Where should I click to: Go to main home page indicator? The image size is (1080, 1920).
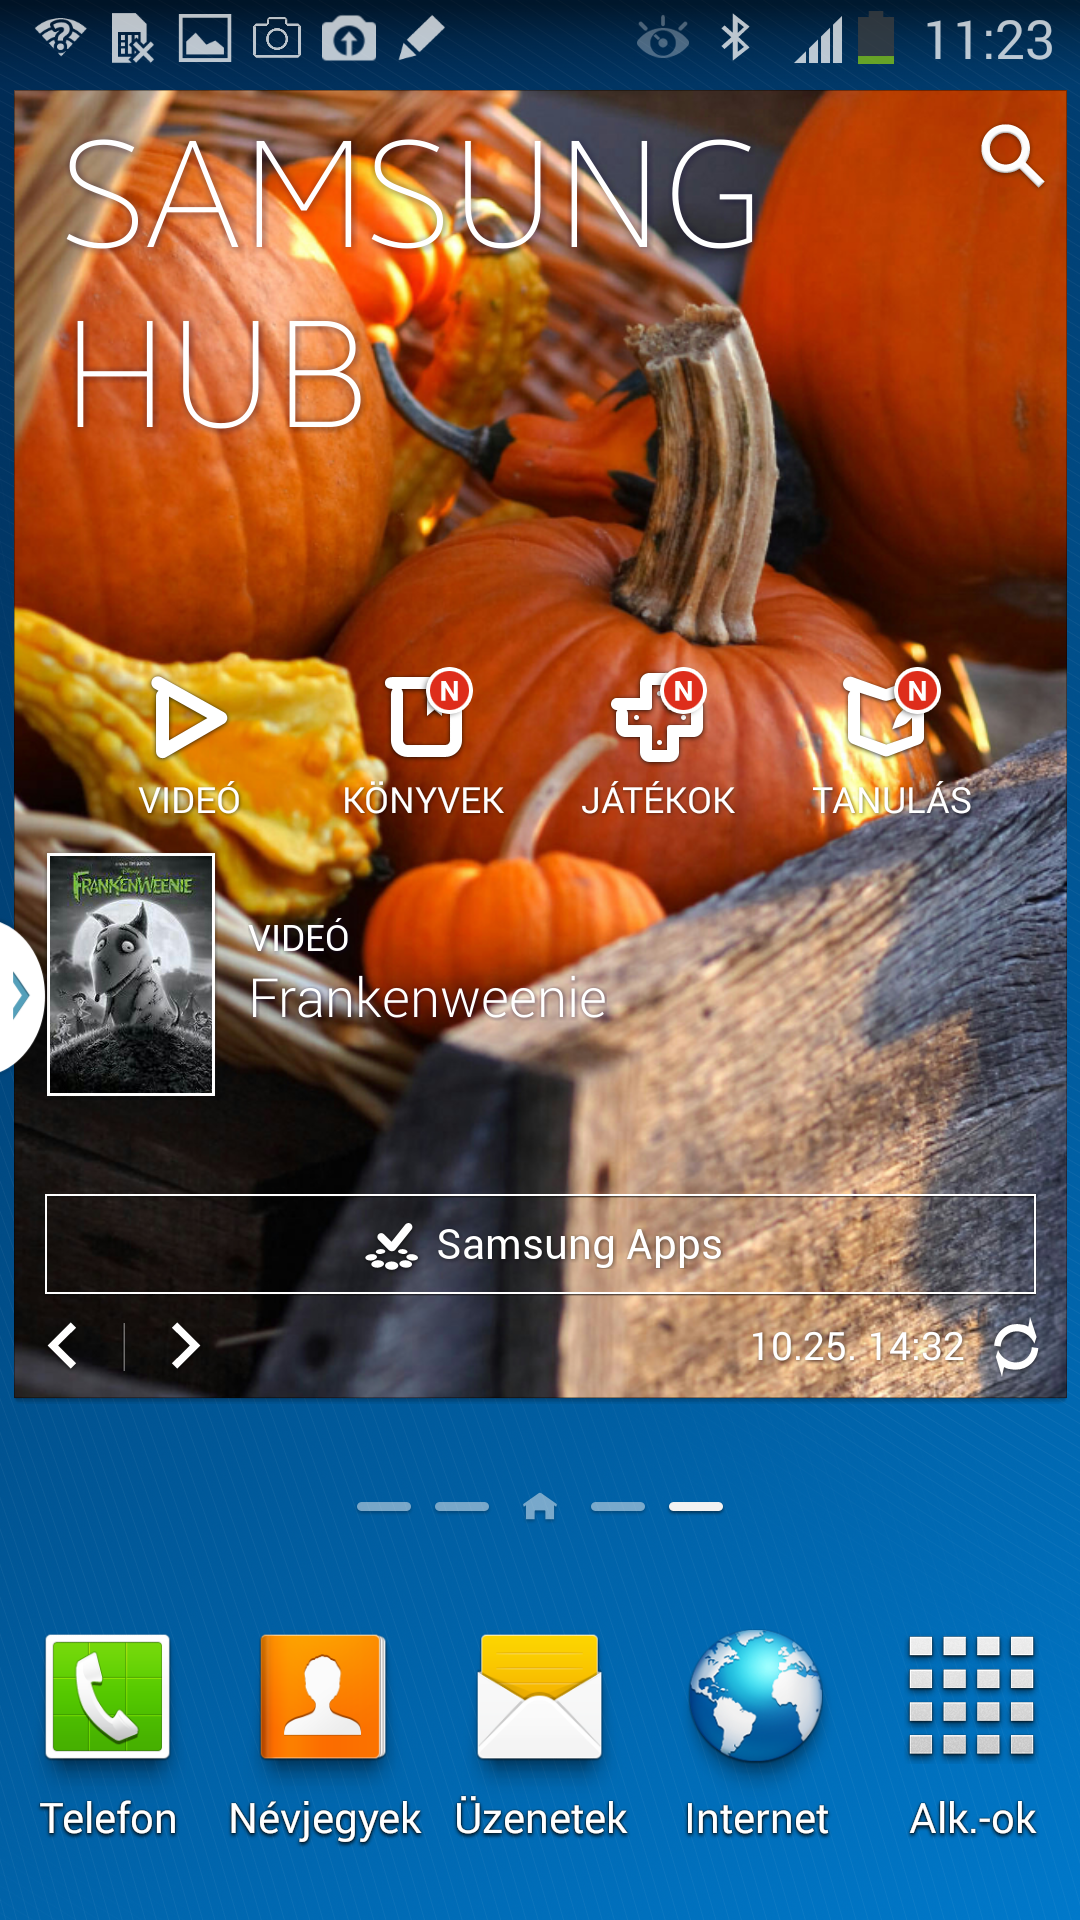pyautogui.click(x=540, y=1506)
